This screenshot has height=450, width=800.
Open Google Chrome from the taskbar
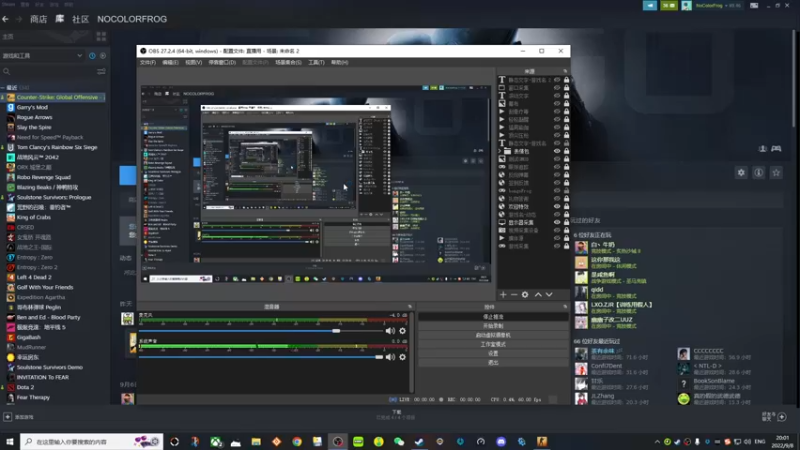click(297, 441)
